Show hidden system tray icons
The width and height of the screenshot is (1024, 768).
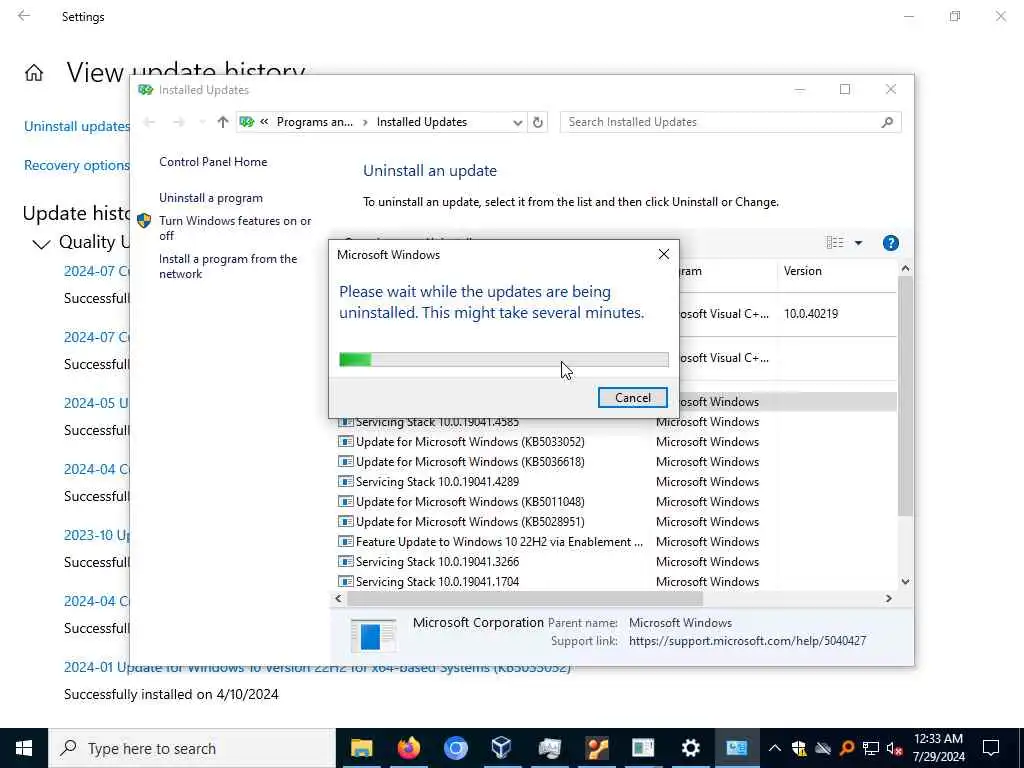tap(775, 748)
